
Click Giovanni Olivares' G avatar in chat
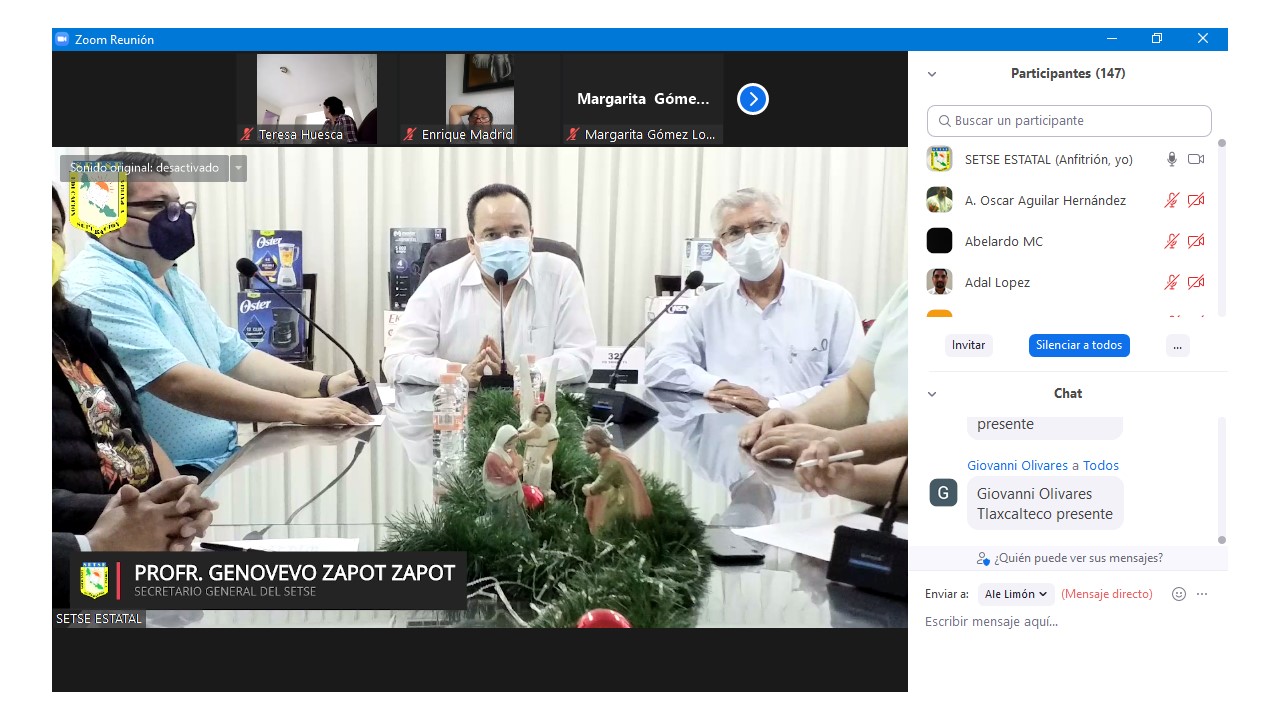(x=943, y=493)
